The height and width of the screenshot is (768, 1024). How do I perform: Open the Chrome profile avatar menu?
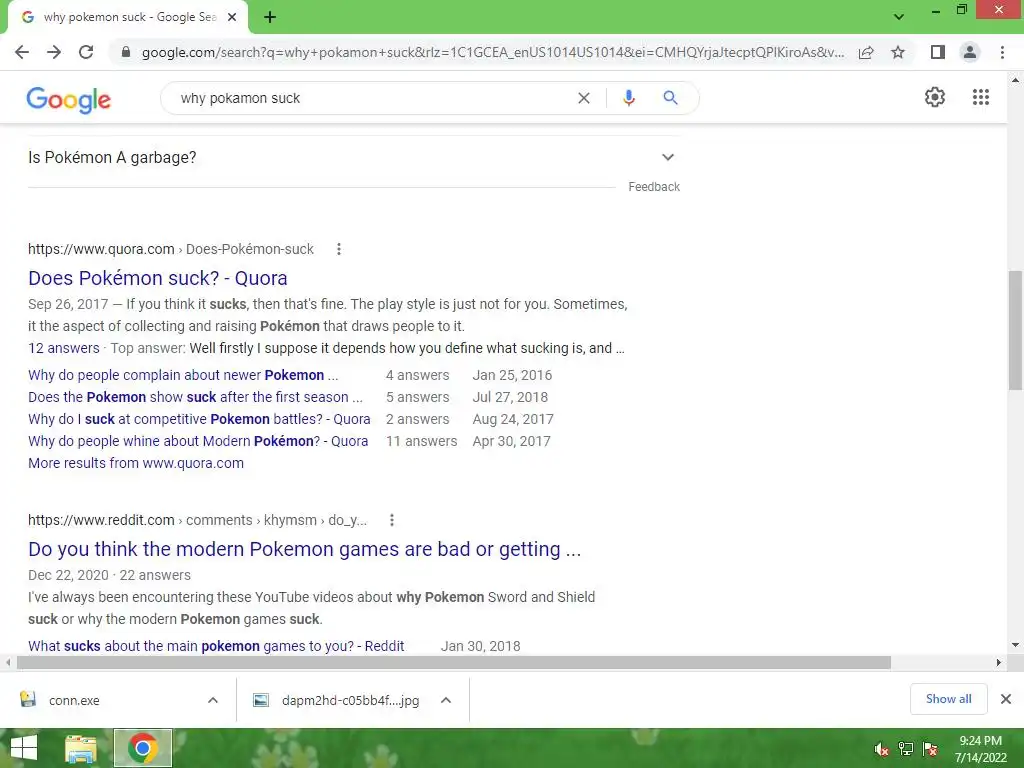pos(970,52)
